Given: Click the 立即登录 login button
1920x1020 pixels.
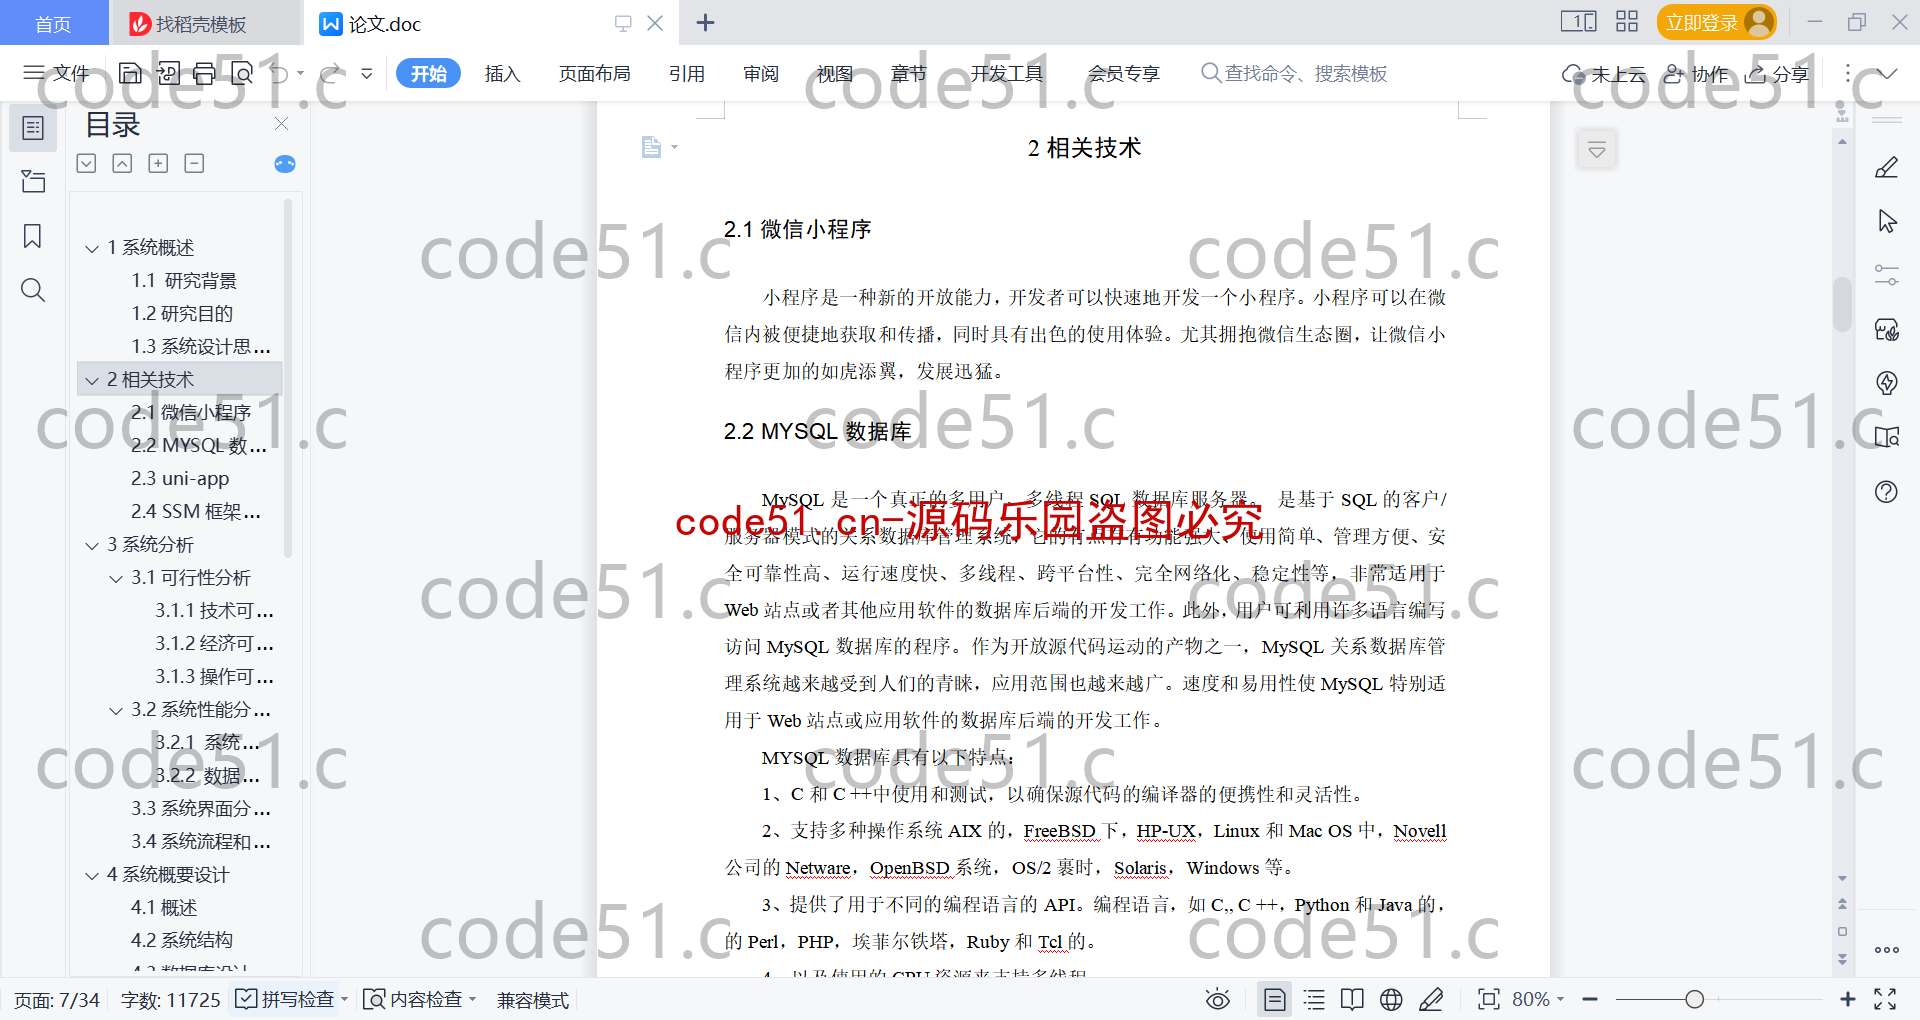Looking at the screenshot, I should (1716, 22).
